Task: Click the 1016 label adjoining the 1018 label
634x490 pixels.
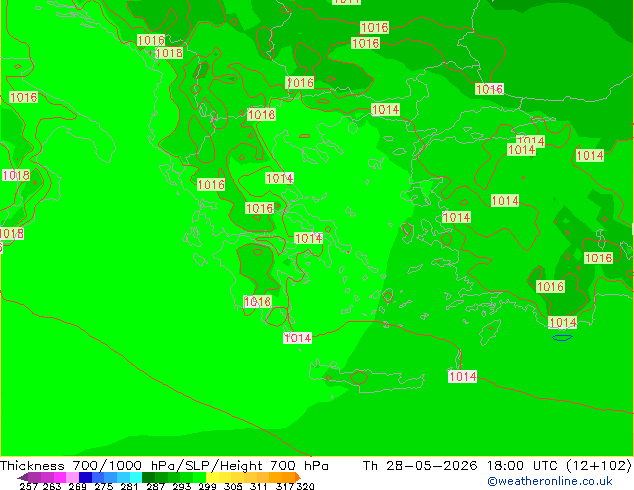Action: click(151, 40)
